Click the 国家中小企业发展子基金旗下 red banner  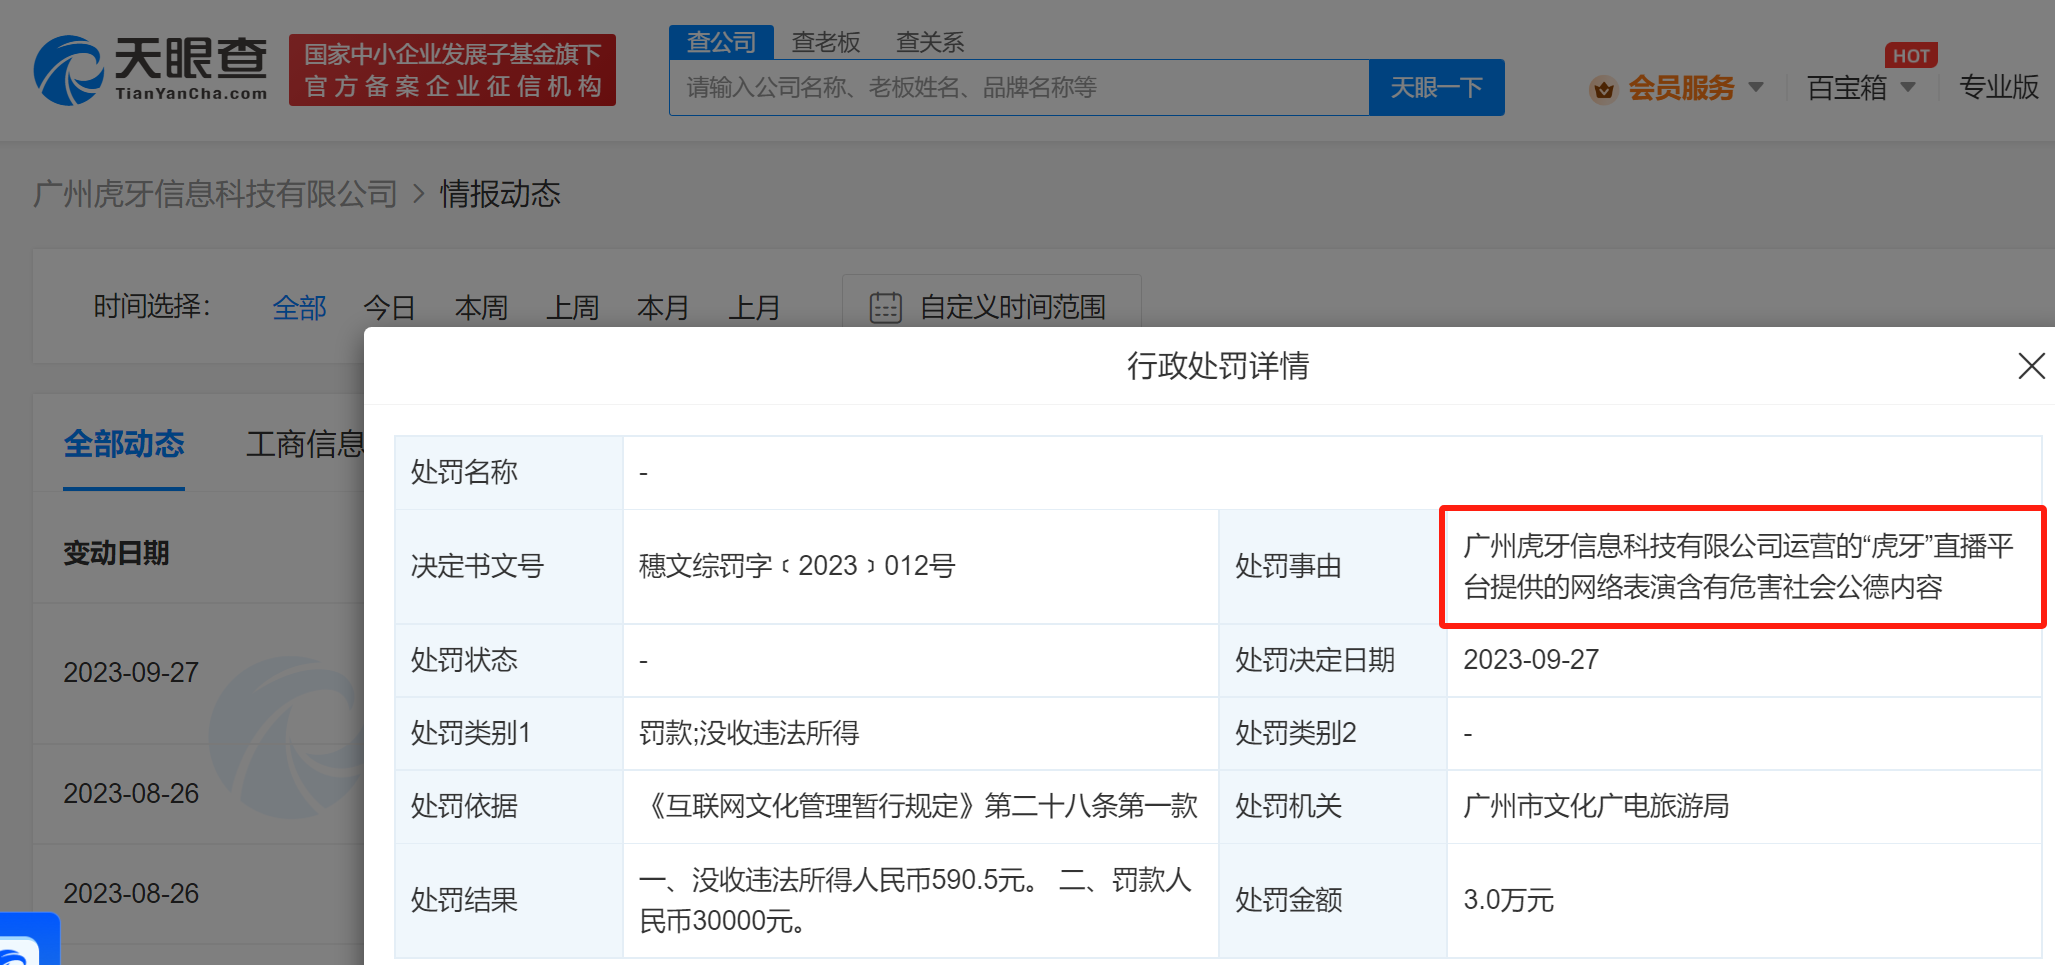(x=452, y=70)
